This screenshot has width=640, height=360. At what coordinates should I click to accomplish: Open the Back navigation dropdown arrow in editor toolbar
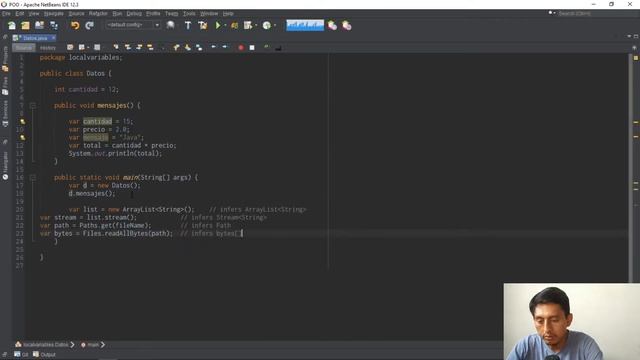pyautogui.click(x=88, y=47)
